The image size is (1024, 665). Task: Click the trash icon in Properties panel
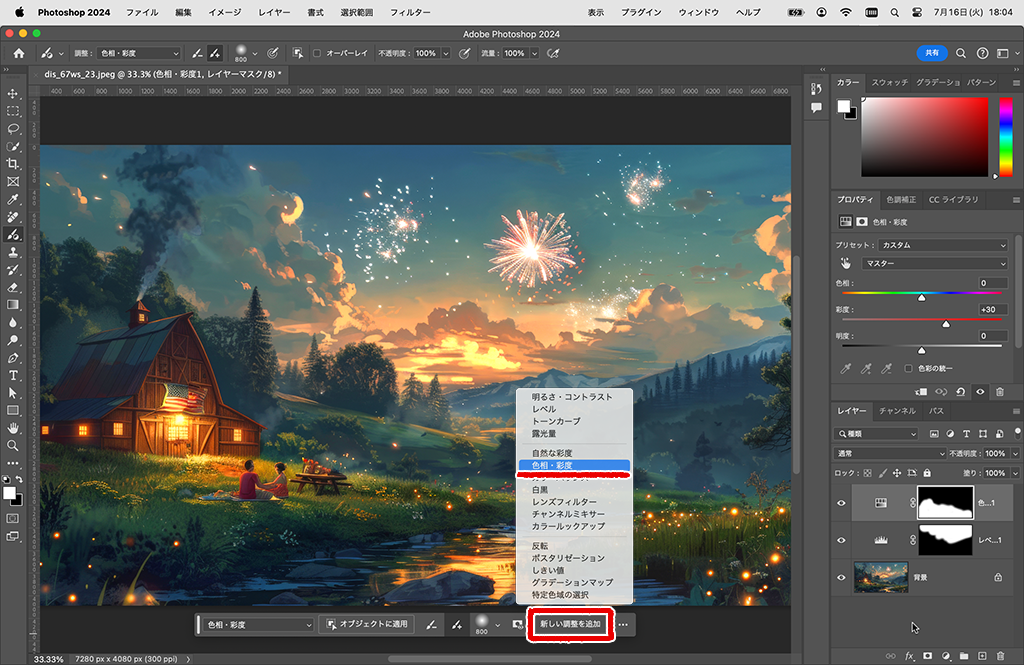(x=1000, y=392)
